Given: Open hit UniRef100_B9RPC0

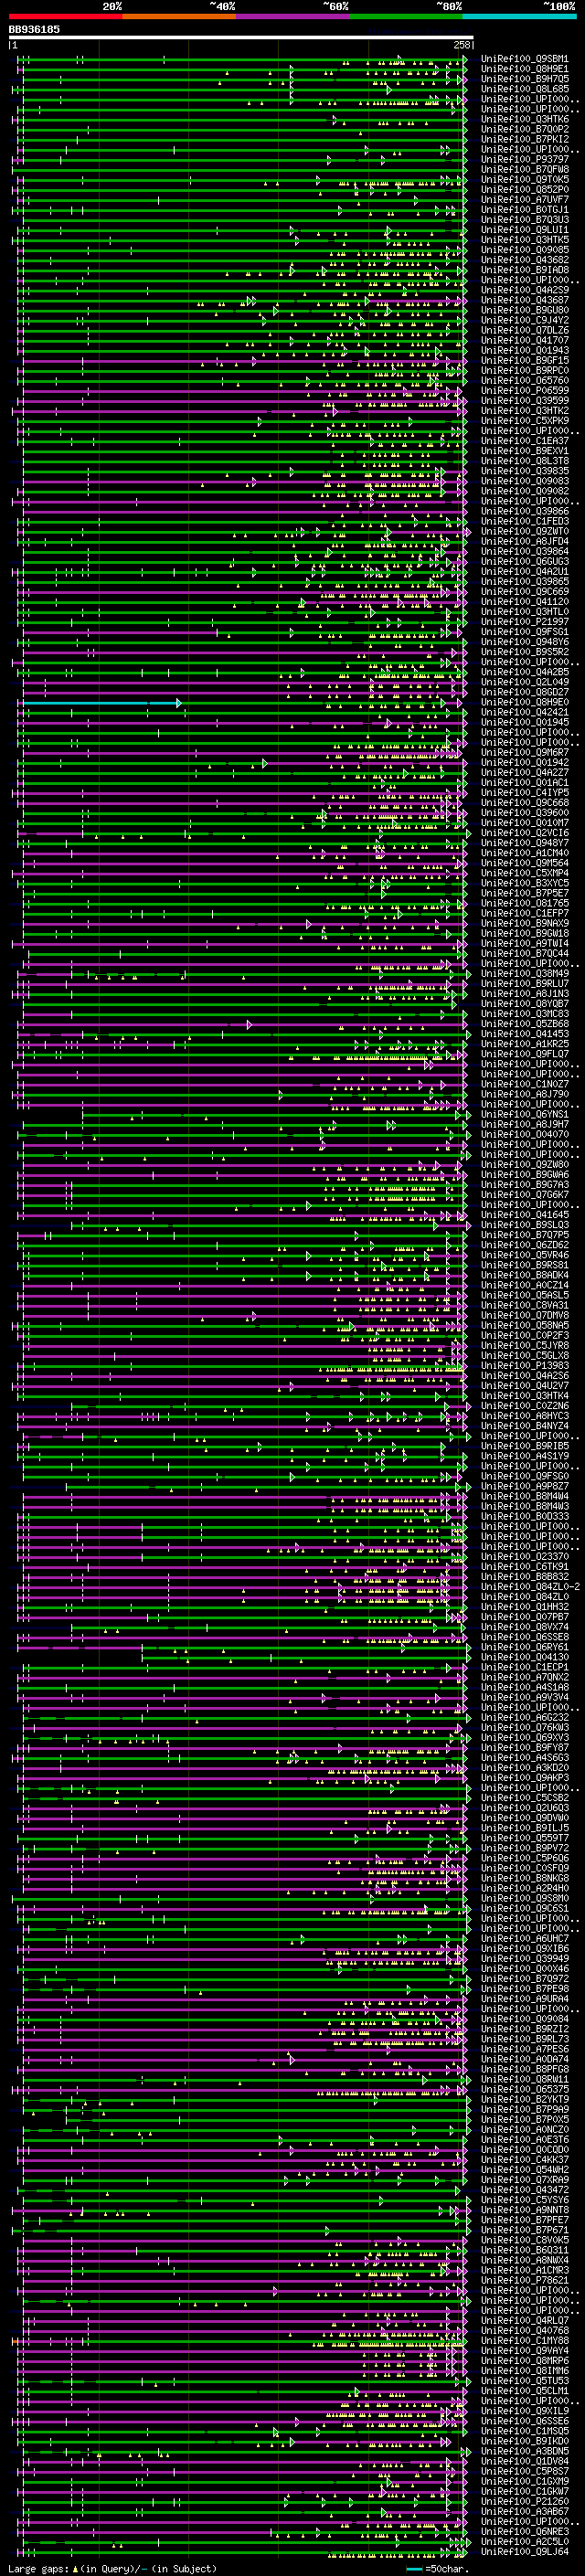Looking at the screenshot, I should pyautogui.click(x=524, y=371).
